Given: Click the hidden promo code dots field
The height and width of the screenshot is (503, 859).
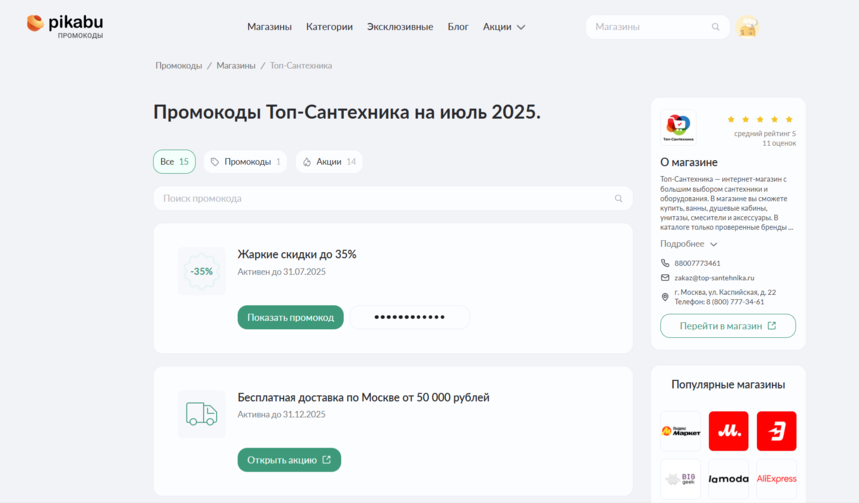Looking at the screenshot, I should [410, 317].
